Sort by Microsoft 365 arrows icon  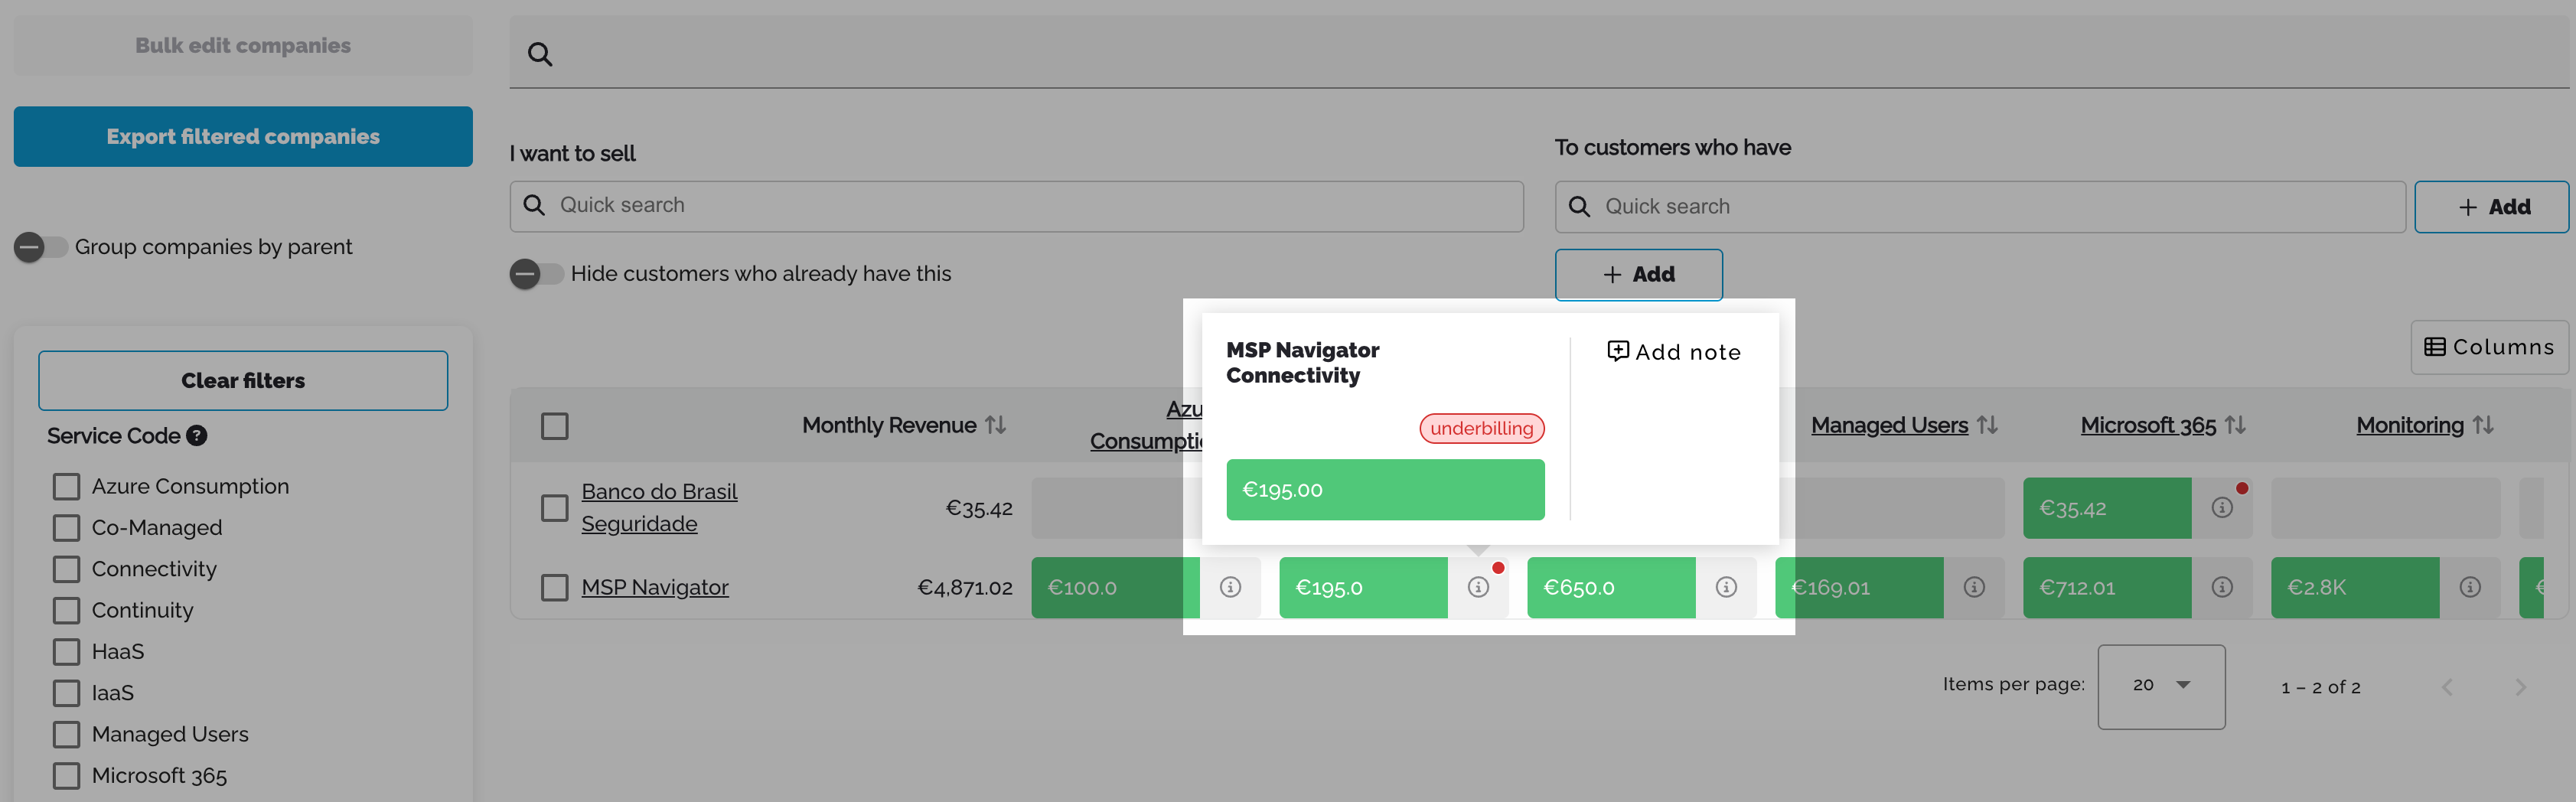pyautogui.click(x=2235, y=425)
